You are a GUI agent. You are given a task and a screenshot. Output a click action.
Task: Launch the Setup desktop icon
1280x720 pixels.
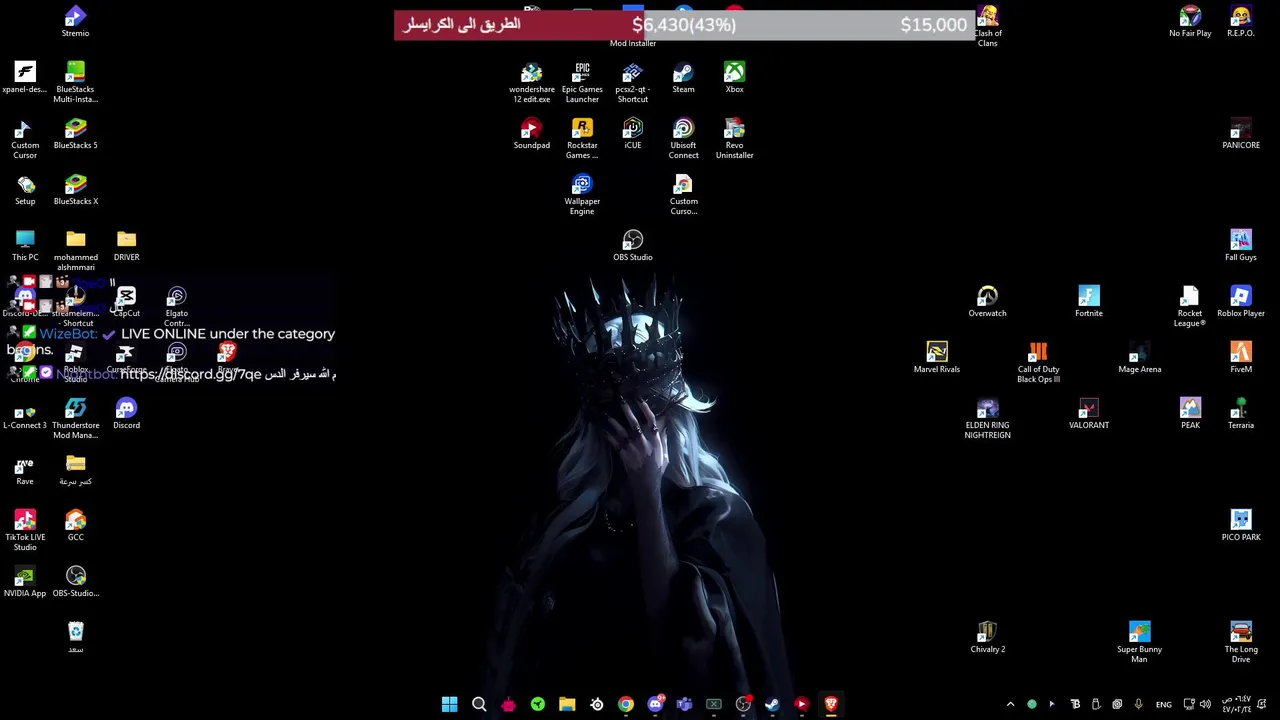click(x=25, y=190)
